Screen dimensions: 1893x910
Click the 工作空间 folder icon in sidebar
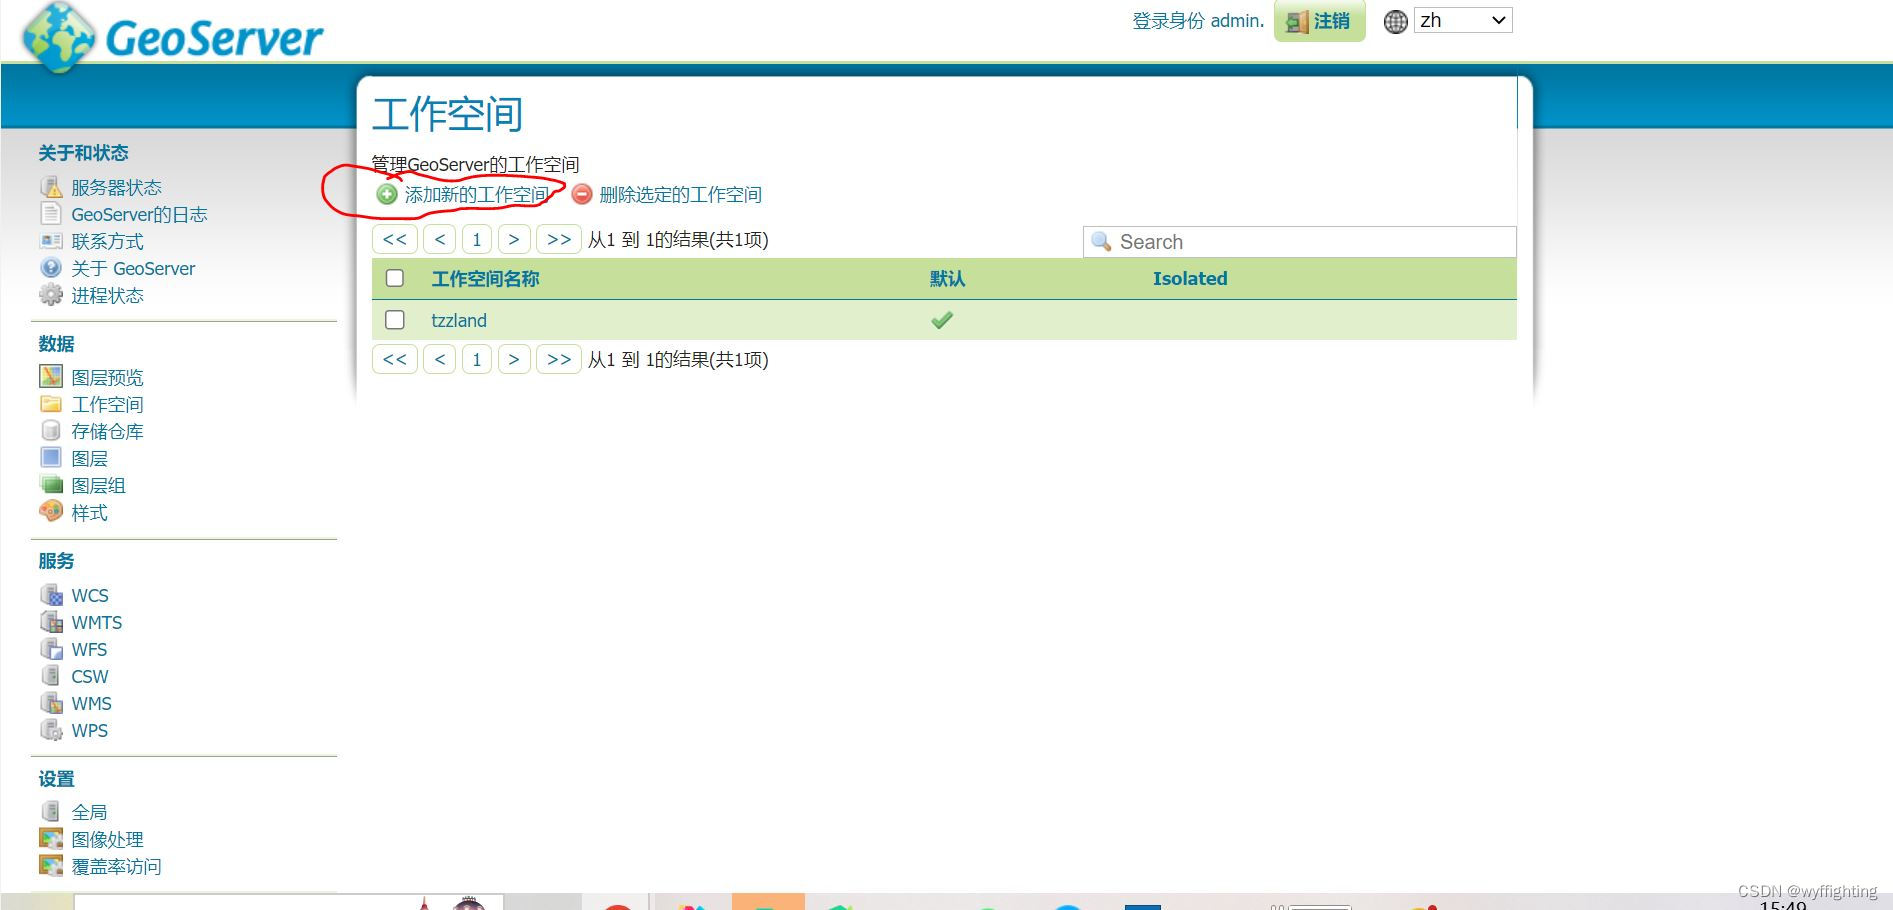(51, 404)
